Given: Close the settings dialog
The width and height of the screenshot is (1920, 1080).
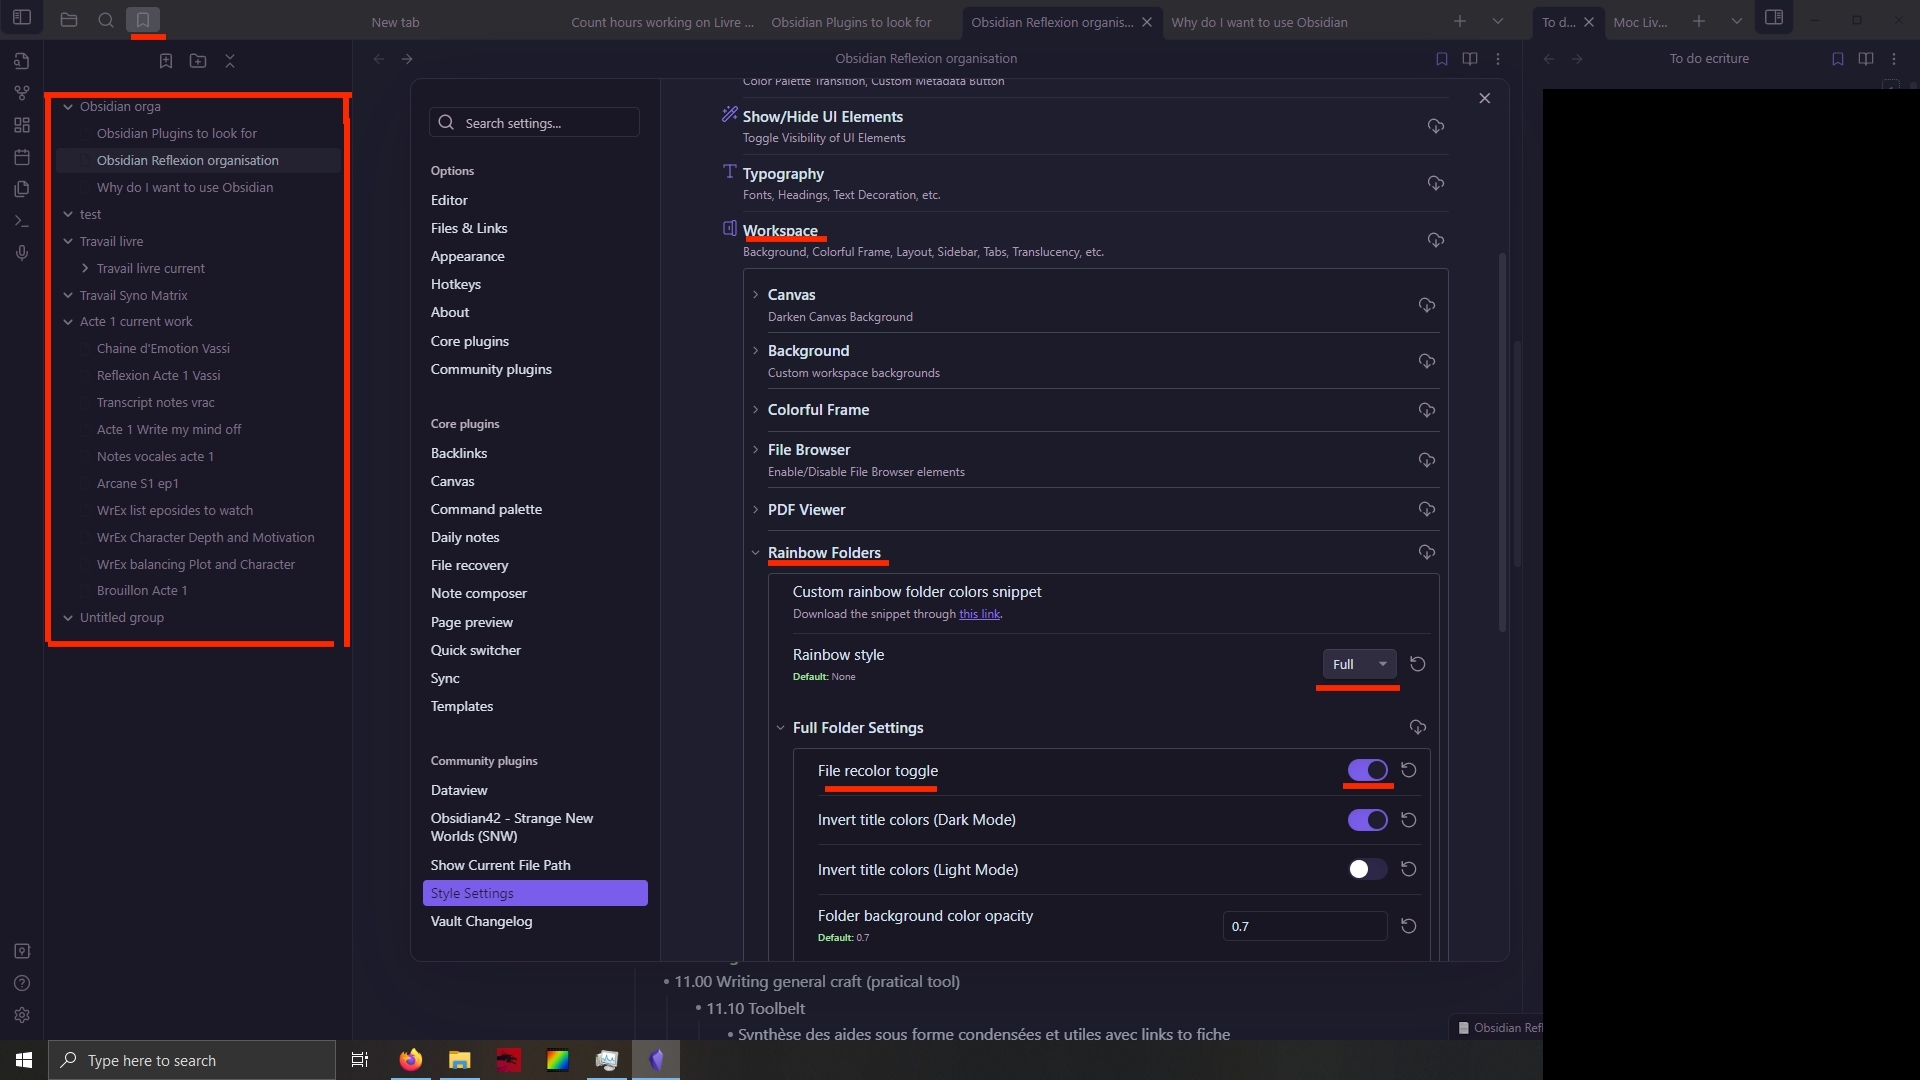Looking at the screenshot, I should [1484, 98].
